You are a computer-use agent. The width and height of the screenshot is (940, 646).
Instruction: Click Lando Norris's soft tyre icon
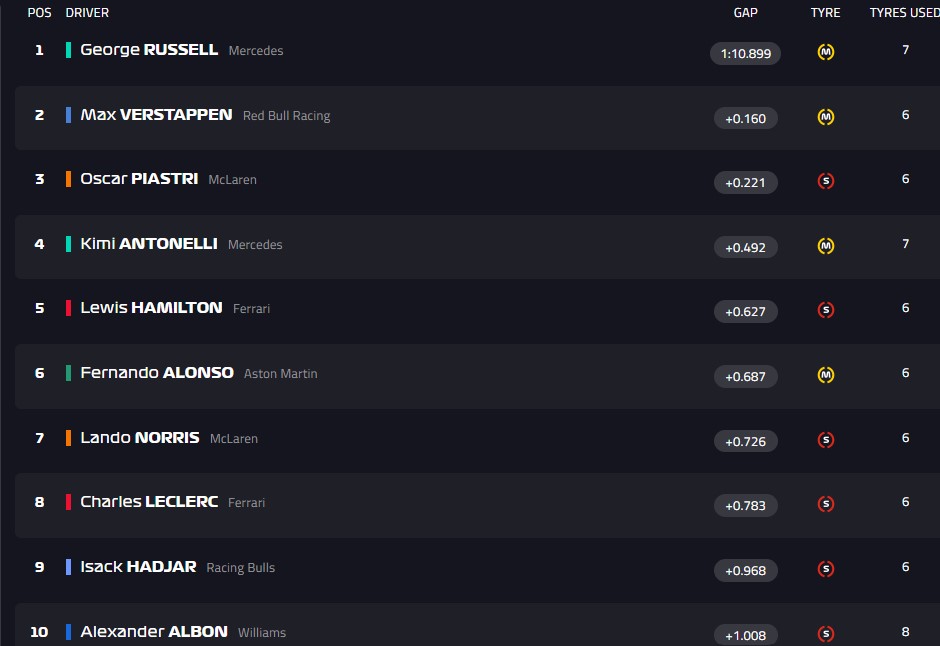point(826,439)
